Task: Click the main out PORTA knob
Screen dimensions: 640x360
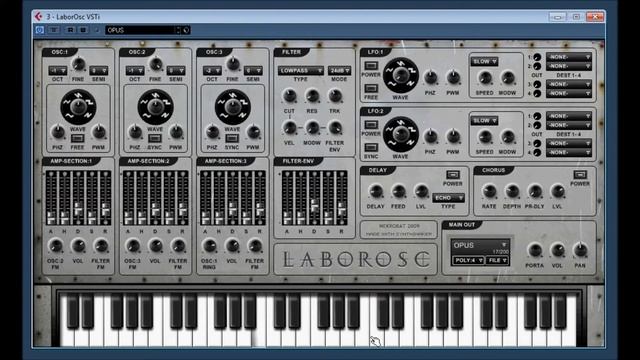Action: (535, 250)
